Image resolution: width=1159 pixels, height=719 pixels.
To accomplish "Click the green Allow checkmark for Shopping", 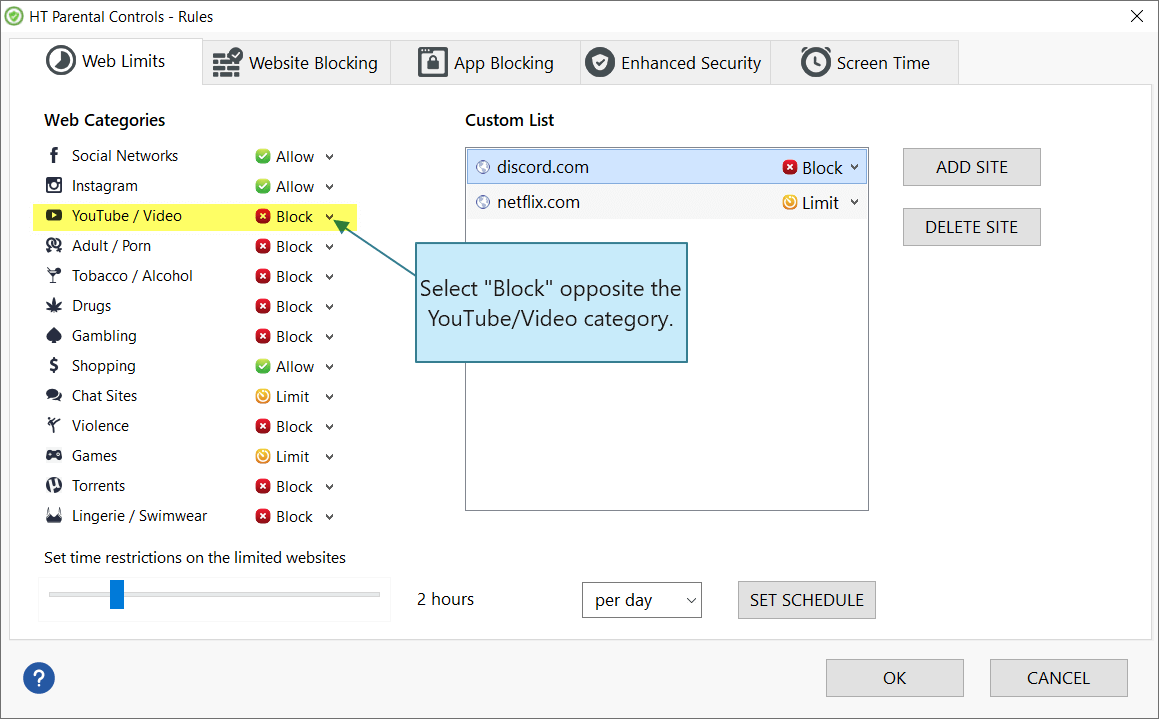I will point(262,366).
